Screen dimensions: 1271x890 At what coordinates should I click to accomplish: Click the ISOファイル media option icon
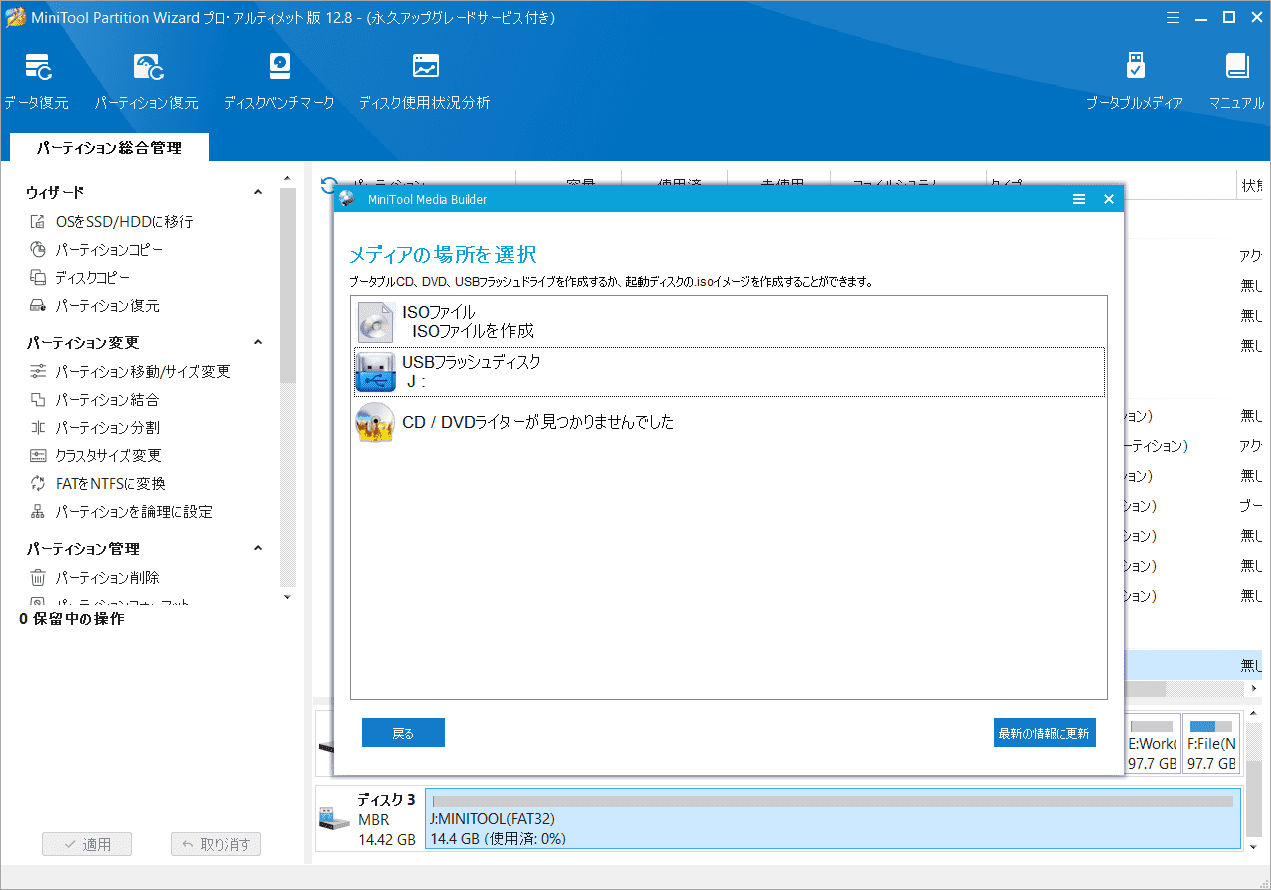coord(376,322)
